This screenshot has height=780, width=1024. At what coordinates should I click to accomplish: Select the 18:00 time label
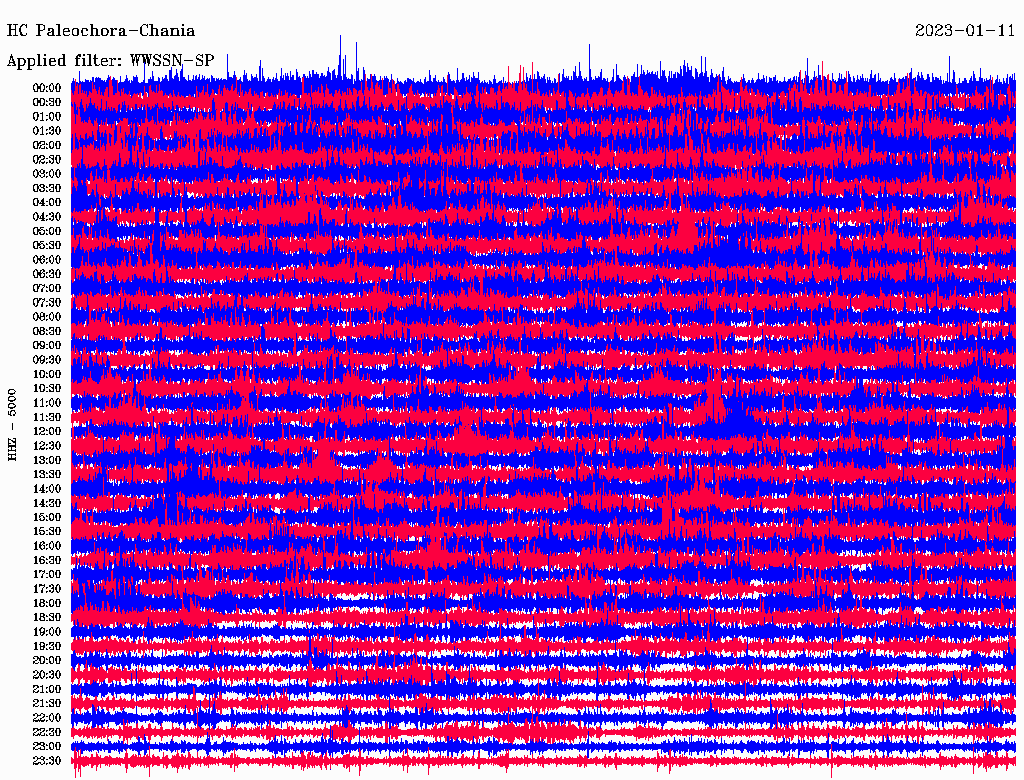pyautogui.click(x=47, y=604)
